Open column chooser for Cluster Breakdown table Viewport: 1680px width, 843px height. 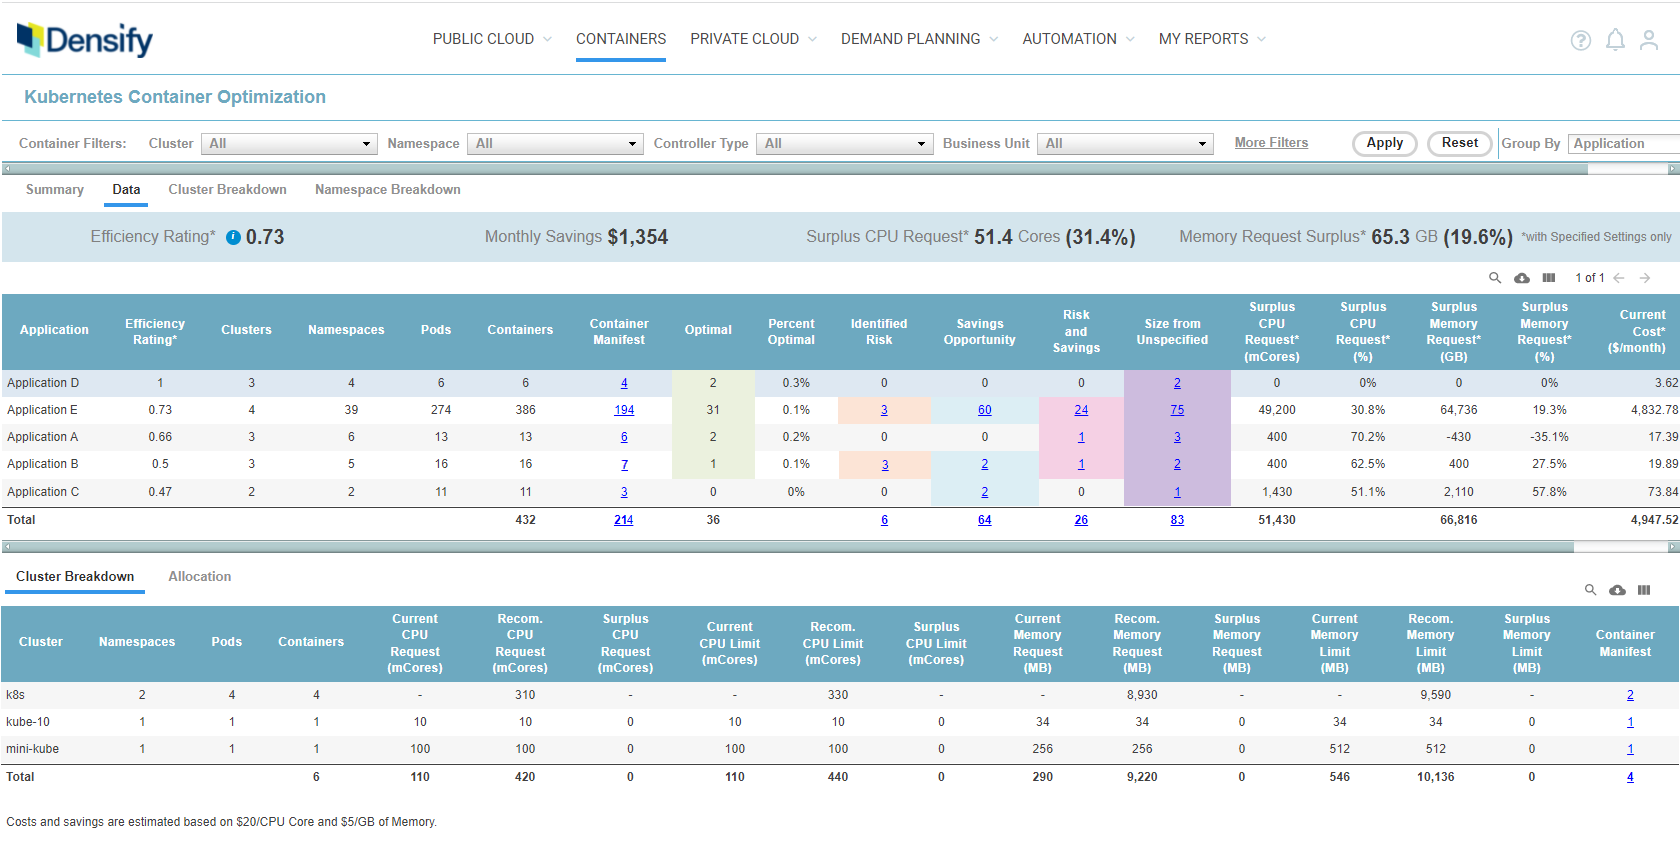pyautogui.click(x=1644, y=590)
